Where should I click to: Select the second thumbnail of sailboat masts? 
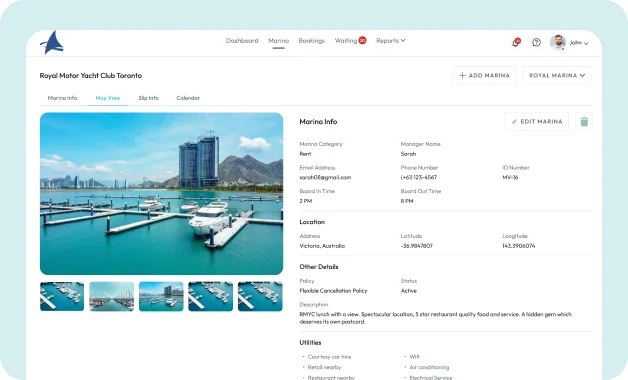click(112, 296)
